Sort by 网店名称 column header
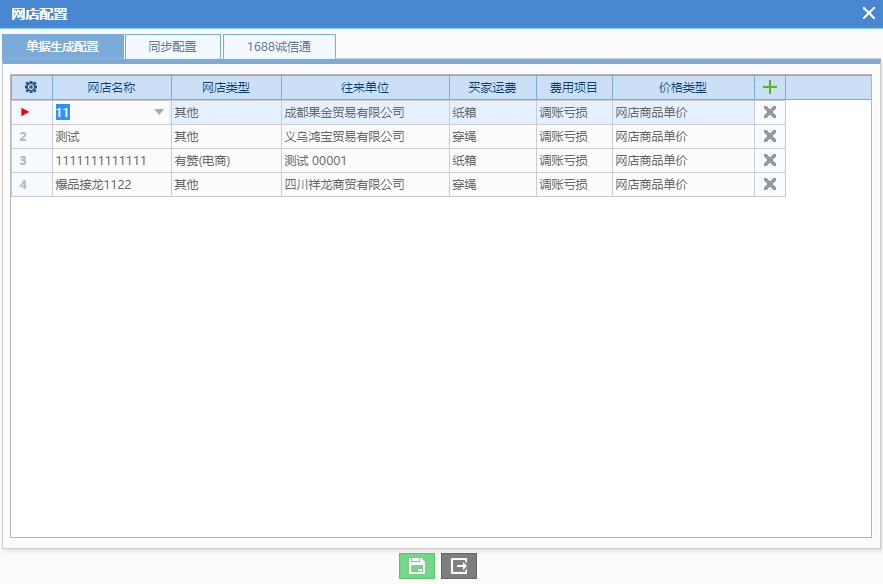Image resolution: width=883 pixels, height=584 pixels. [x=112, y=87]
